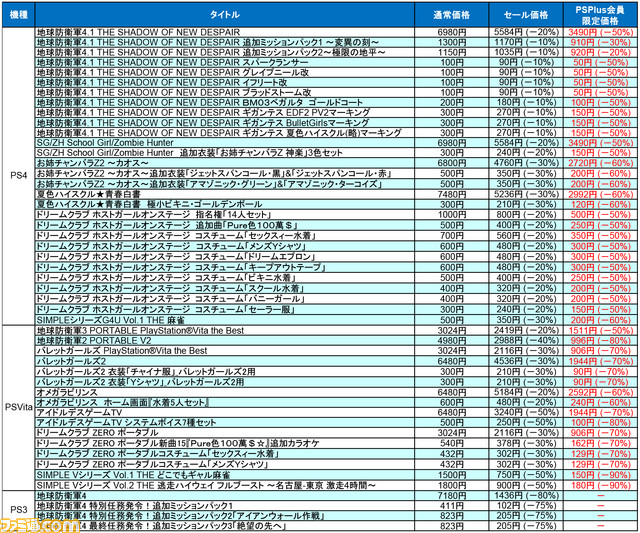Select the PS3 platform cell
This screenshot has height=533, width=640.
[x=19, y=510]
